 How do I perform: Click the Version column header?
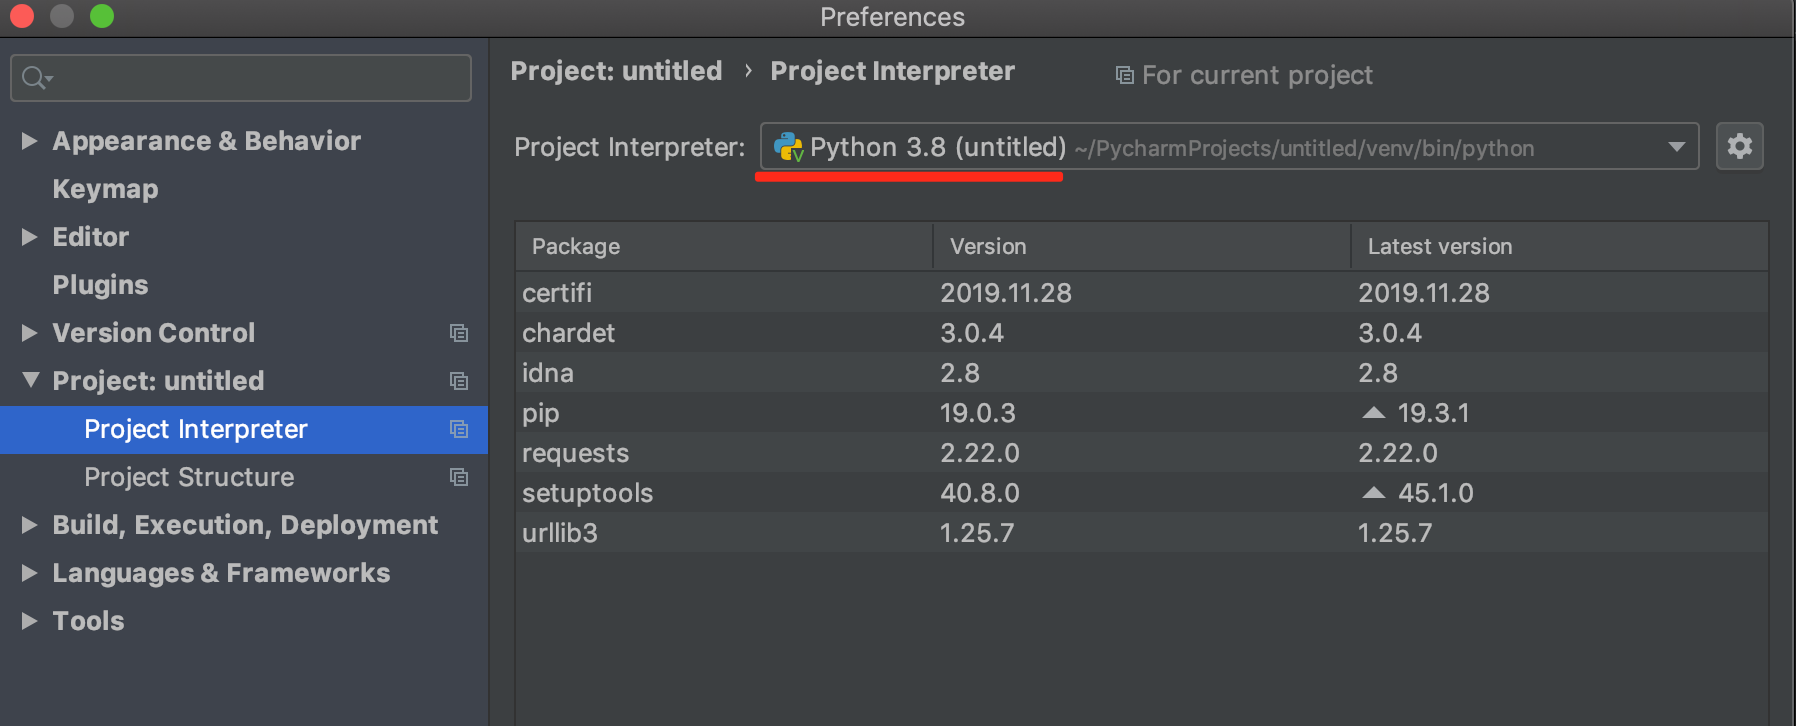pyautogui.click(x=1142, y=246)
